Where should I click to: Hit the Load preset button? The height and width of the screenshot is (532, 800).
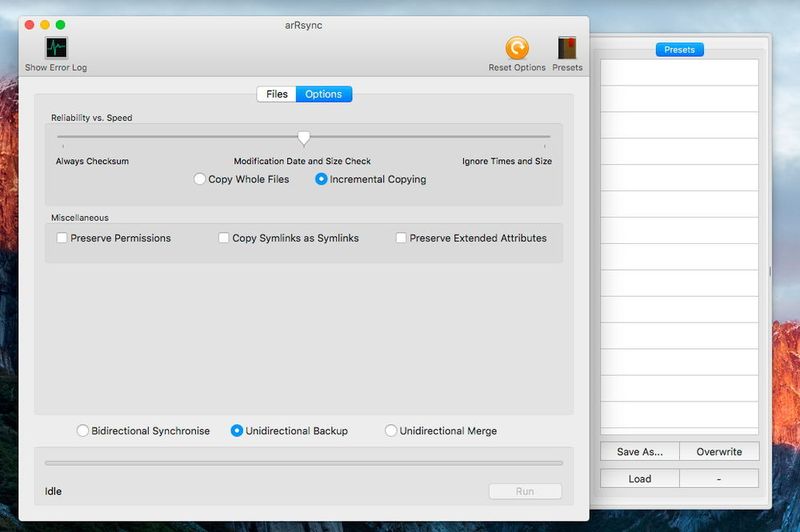640,479
